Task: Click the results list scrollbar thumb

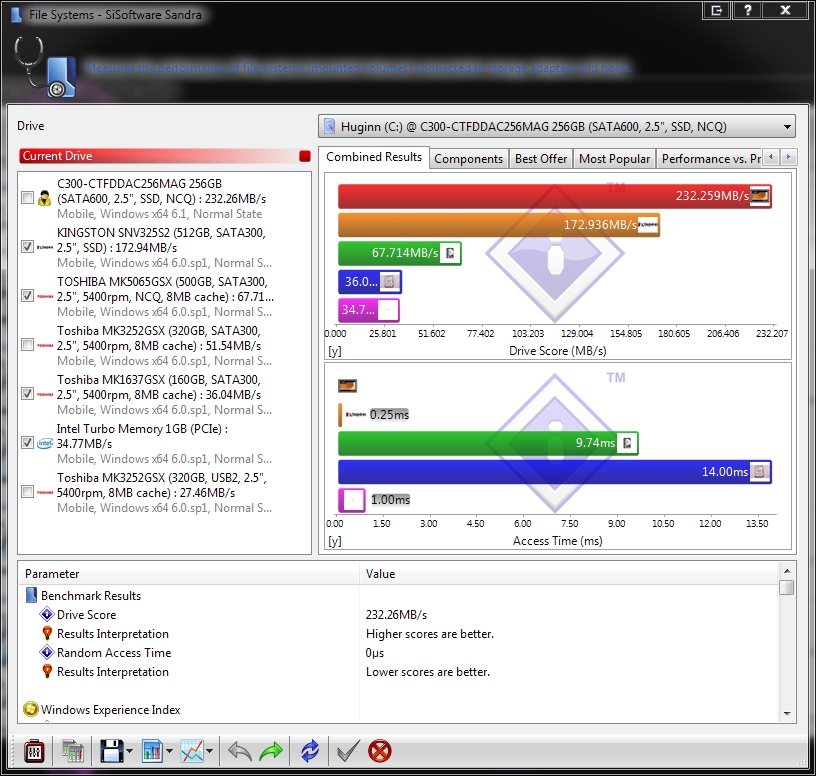Action: [x=787, y=587]
